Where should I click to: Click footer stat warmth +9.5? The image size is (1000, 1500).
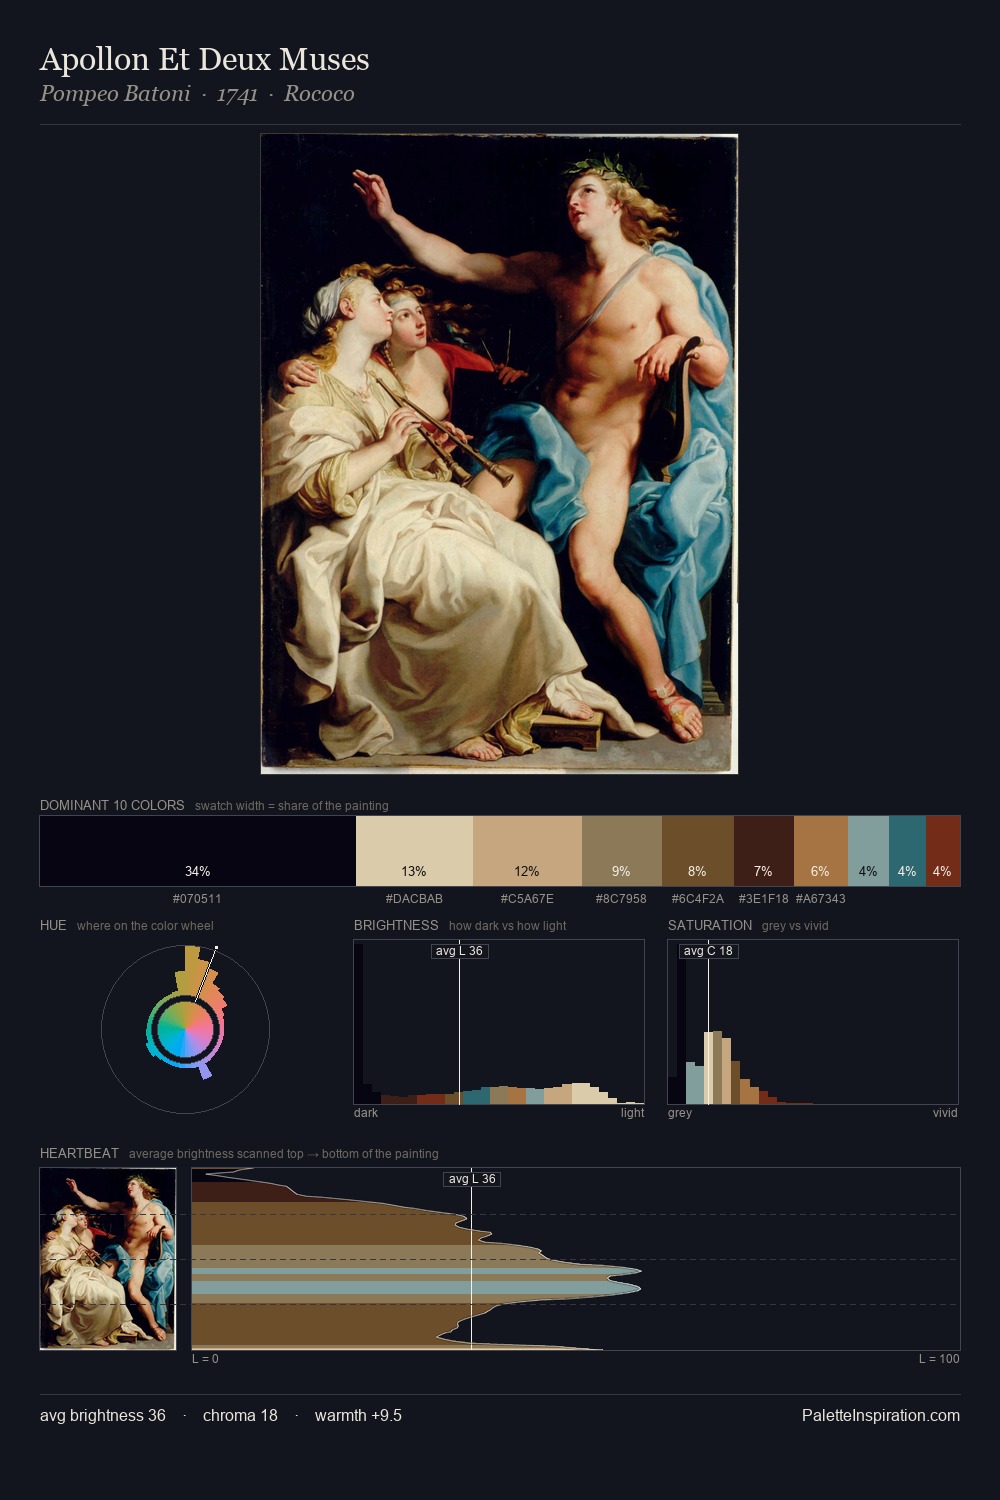(358, 1416)
